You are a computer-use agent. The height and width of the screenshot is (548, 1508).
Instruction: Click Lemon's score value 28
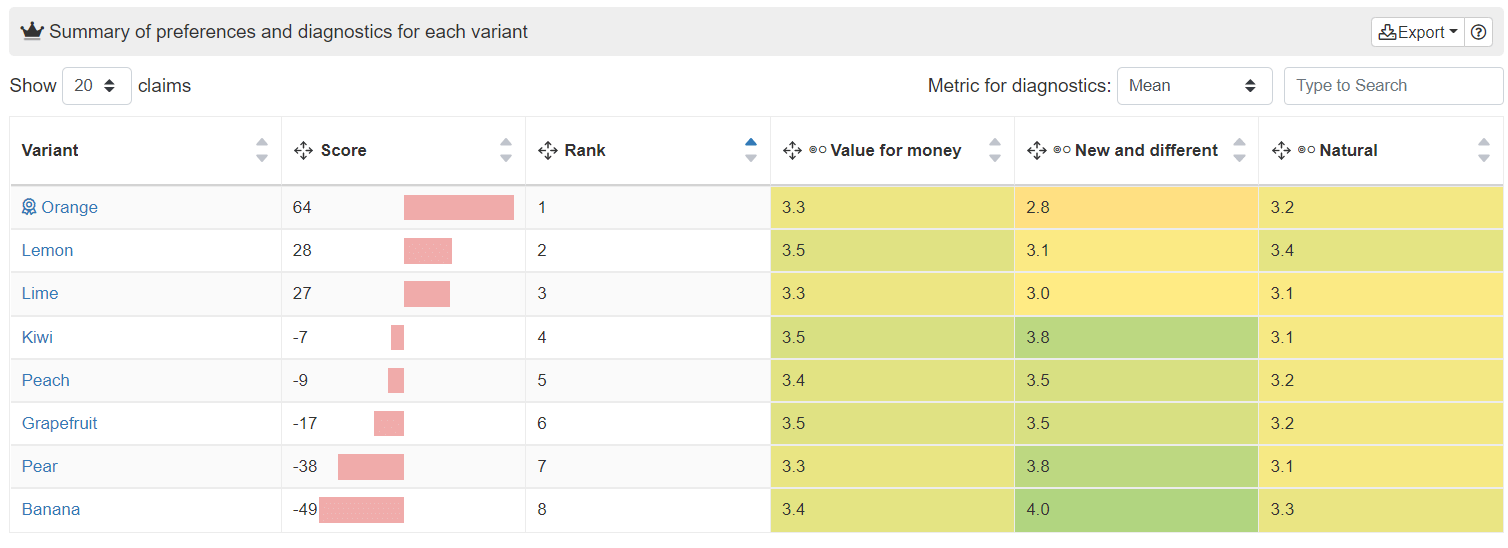(302, 250)
